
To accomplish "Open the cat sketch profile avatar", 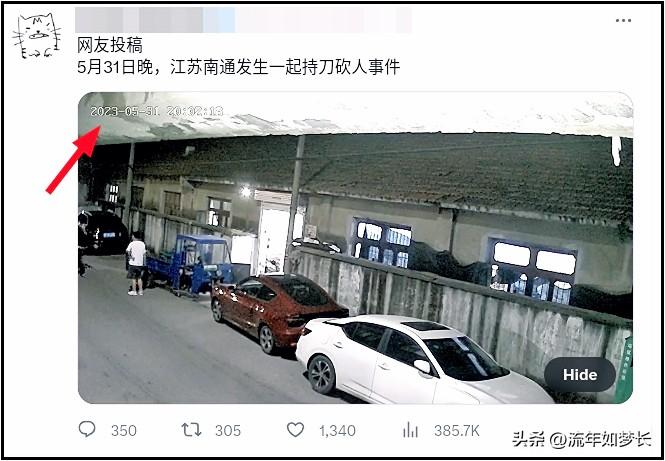I will tap(36, 36).
